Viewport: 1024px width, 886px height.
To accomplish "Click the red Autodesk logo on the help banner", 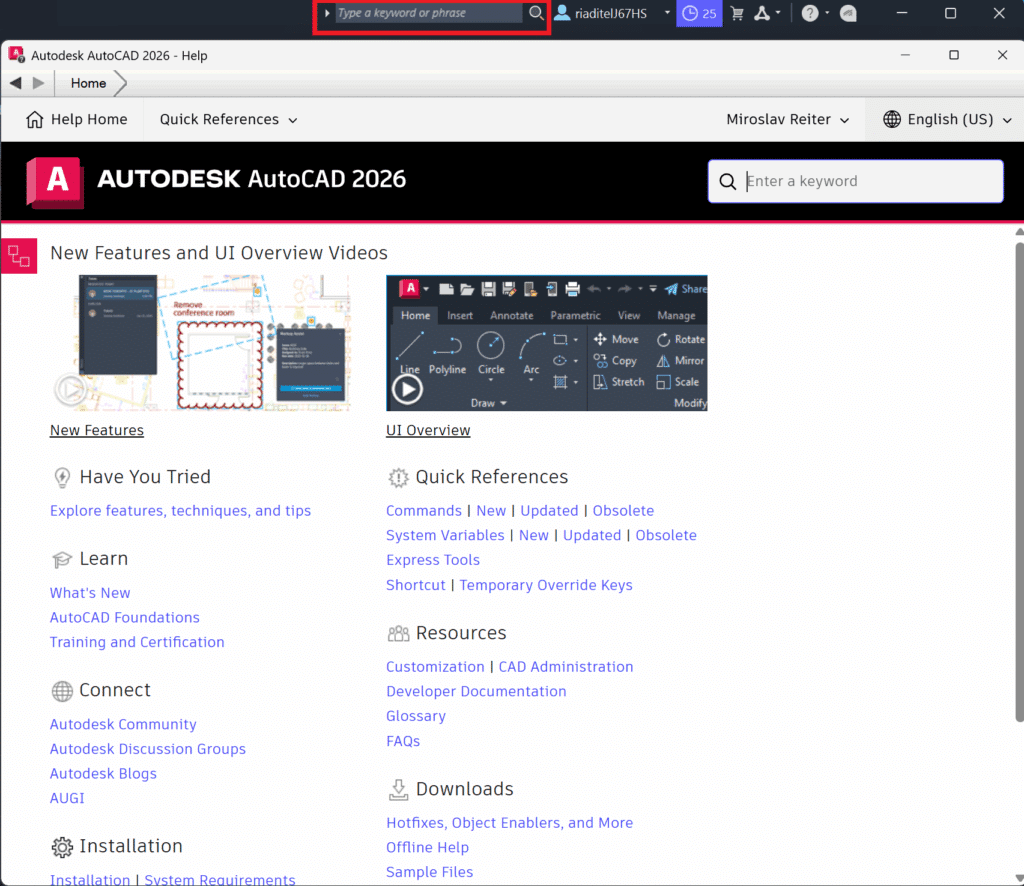I will coord(54,181).
